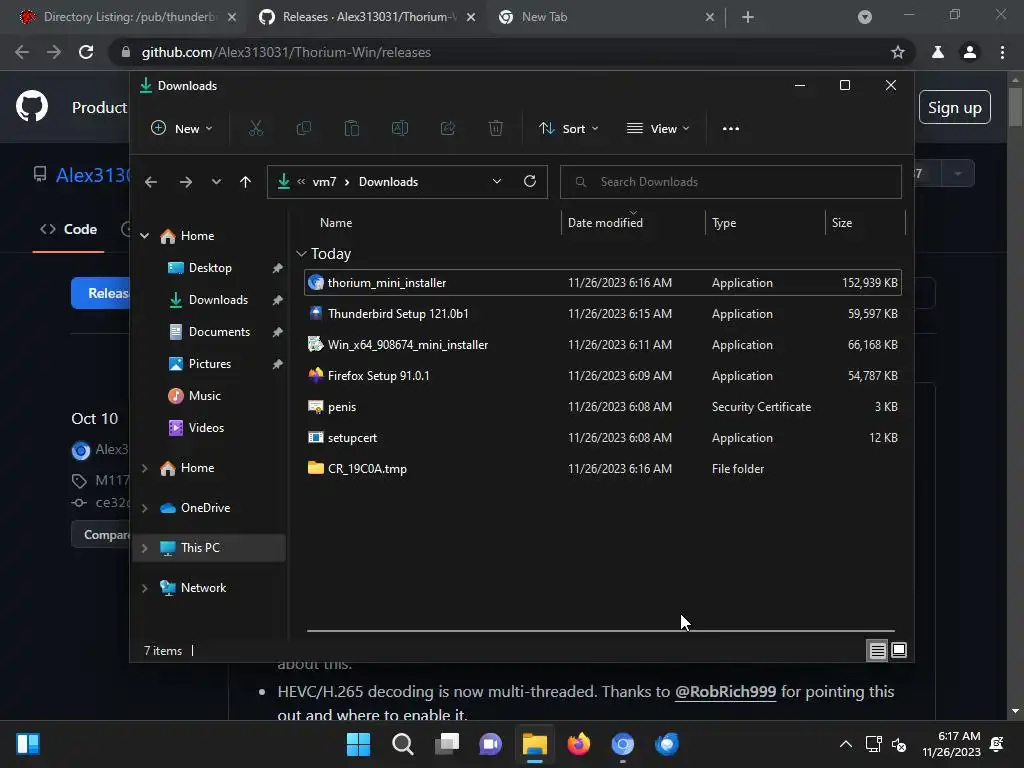
Task: Launch Firefox from the taskbar
Action: click(x=579, y=744)
